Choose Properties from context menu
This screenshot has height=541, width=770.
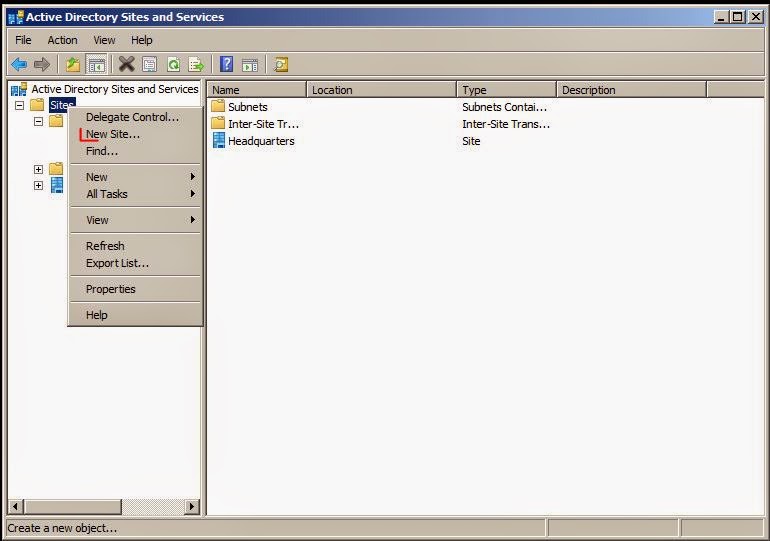pos(135,289)
